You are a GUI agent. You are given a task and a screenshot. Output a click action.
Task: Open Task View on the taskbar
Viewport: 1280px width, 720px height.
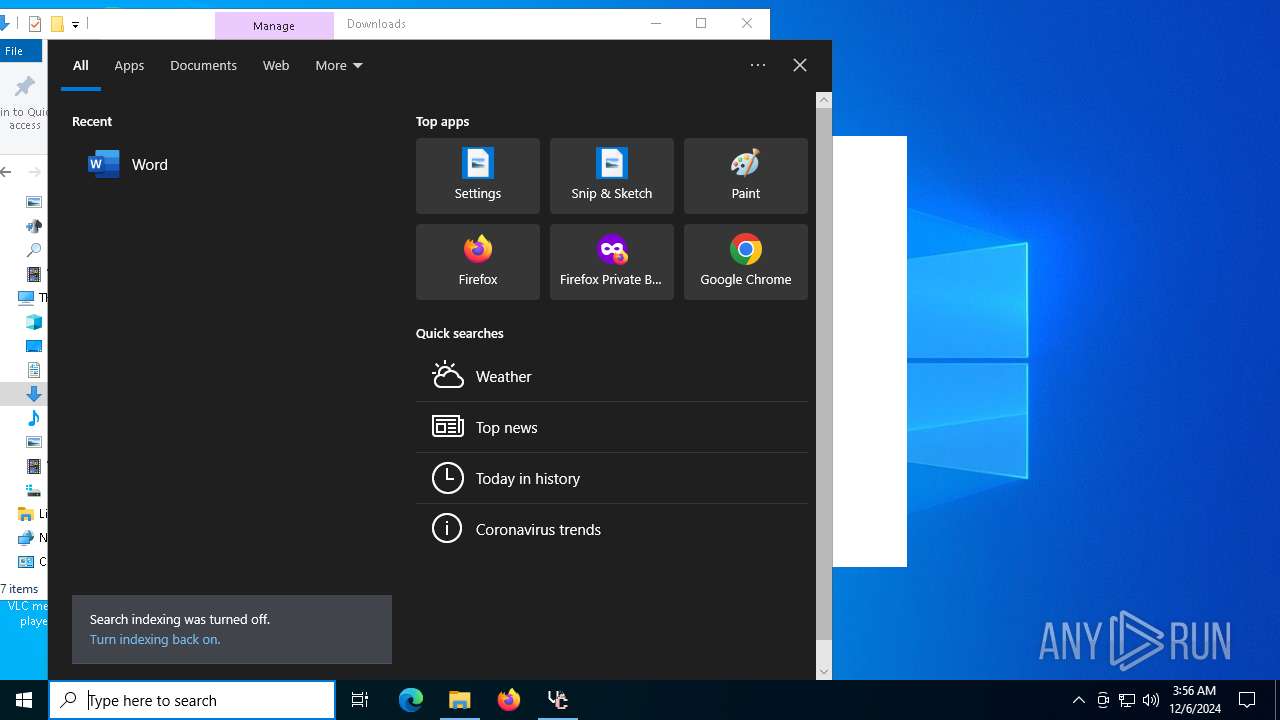[360, 700]
